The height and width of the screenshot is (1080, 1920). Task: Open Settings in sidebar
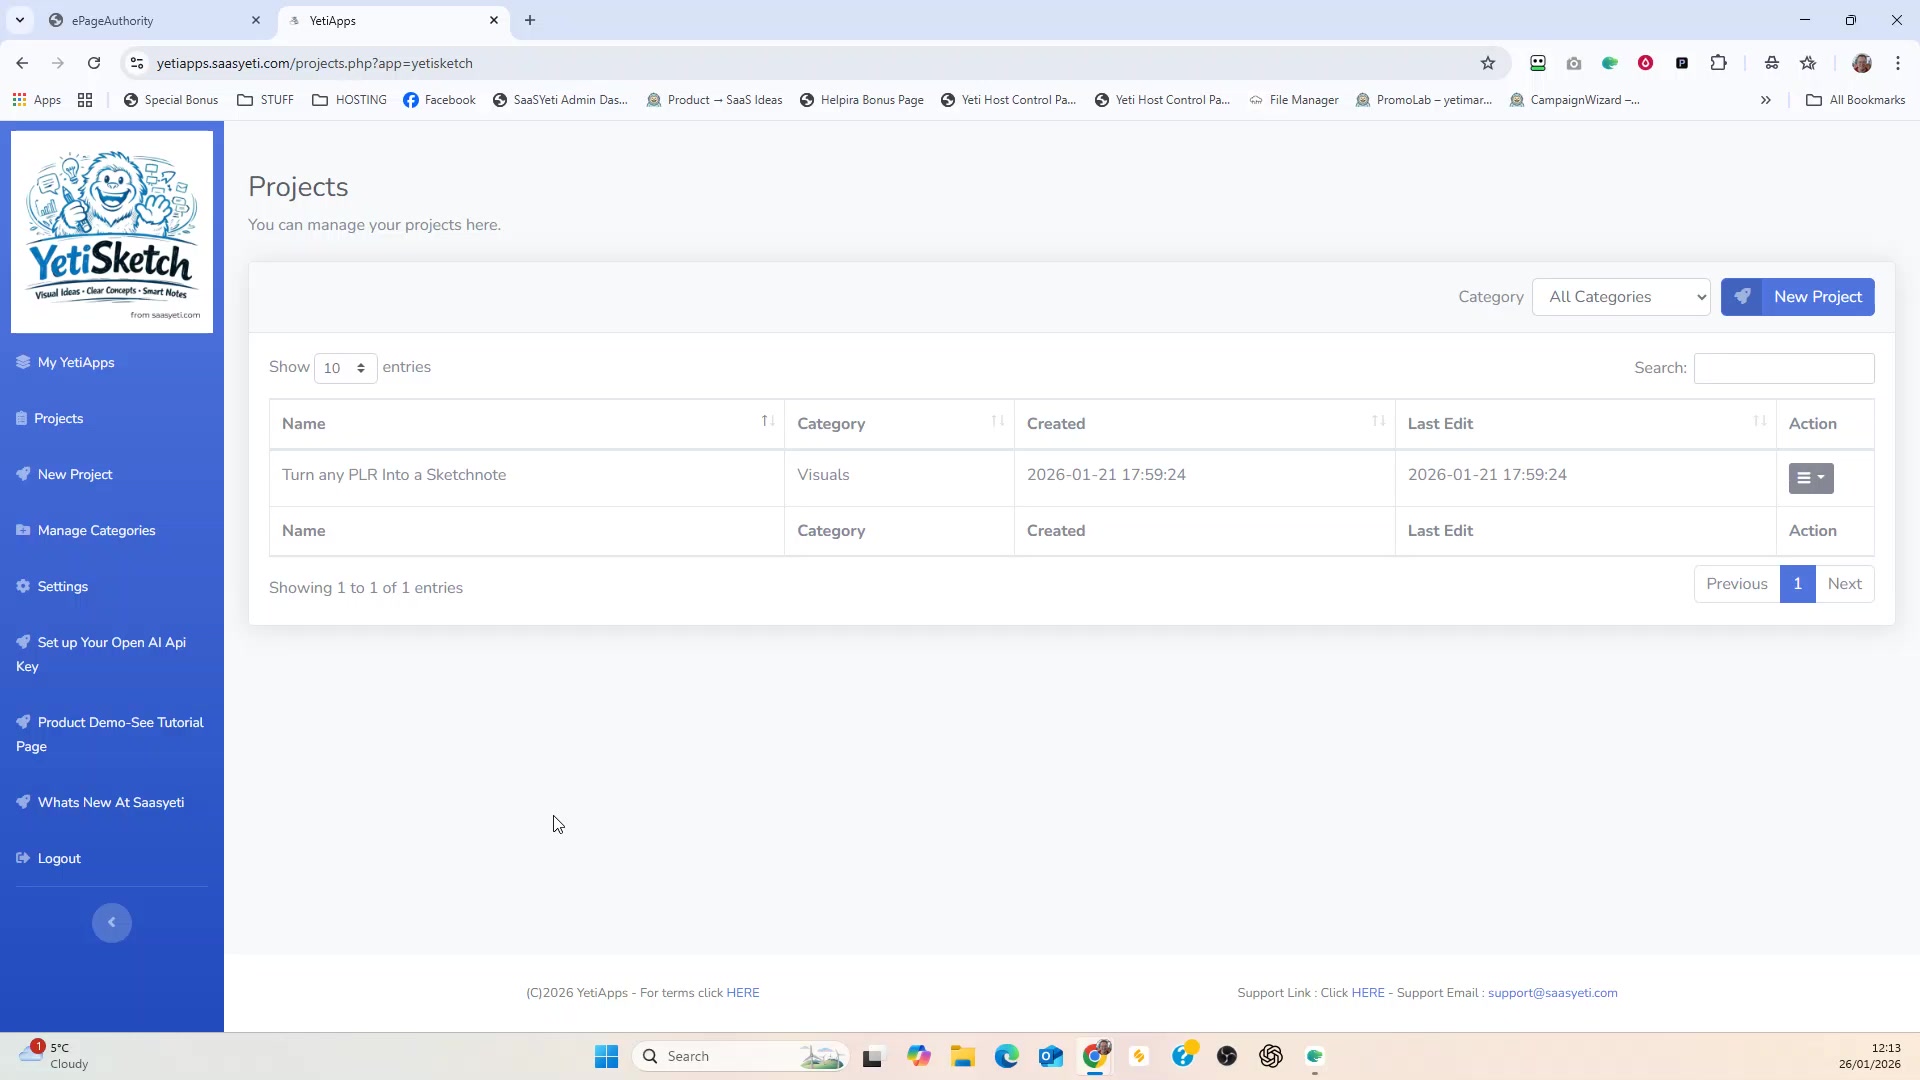tap(52, 586)
